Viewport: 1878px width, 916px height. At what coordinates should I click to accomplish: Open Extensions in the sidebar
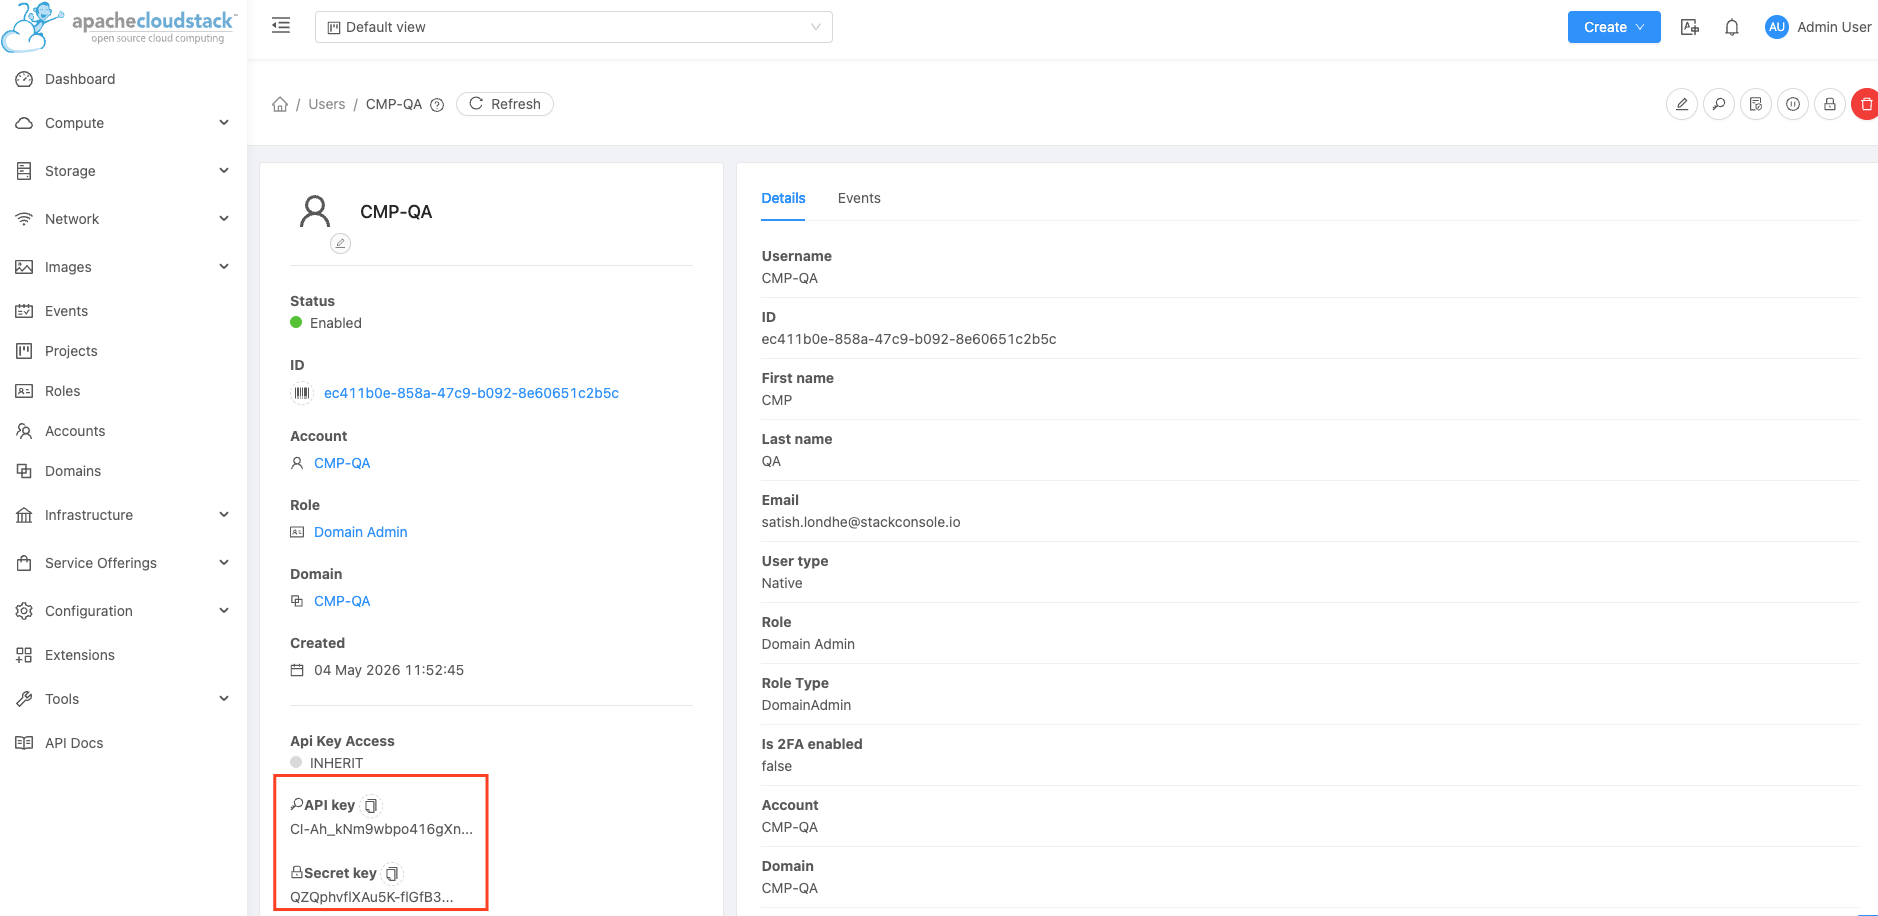80,655
